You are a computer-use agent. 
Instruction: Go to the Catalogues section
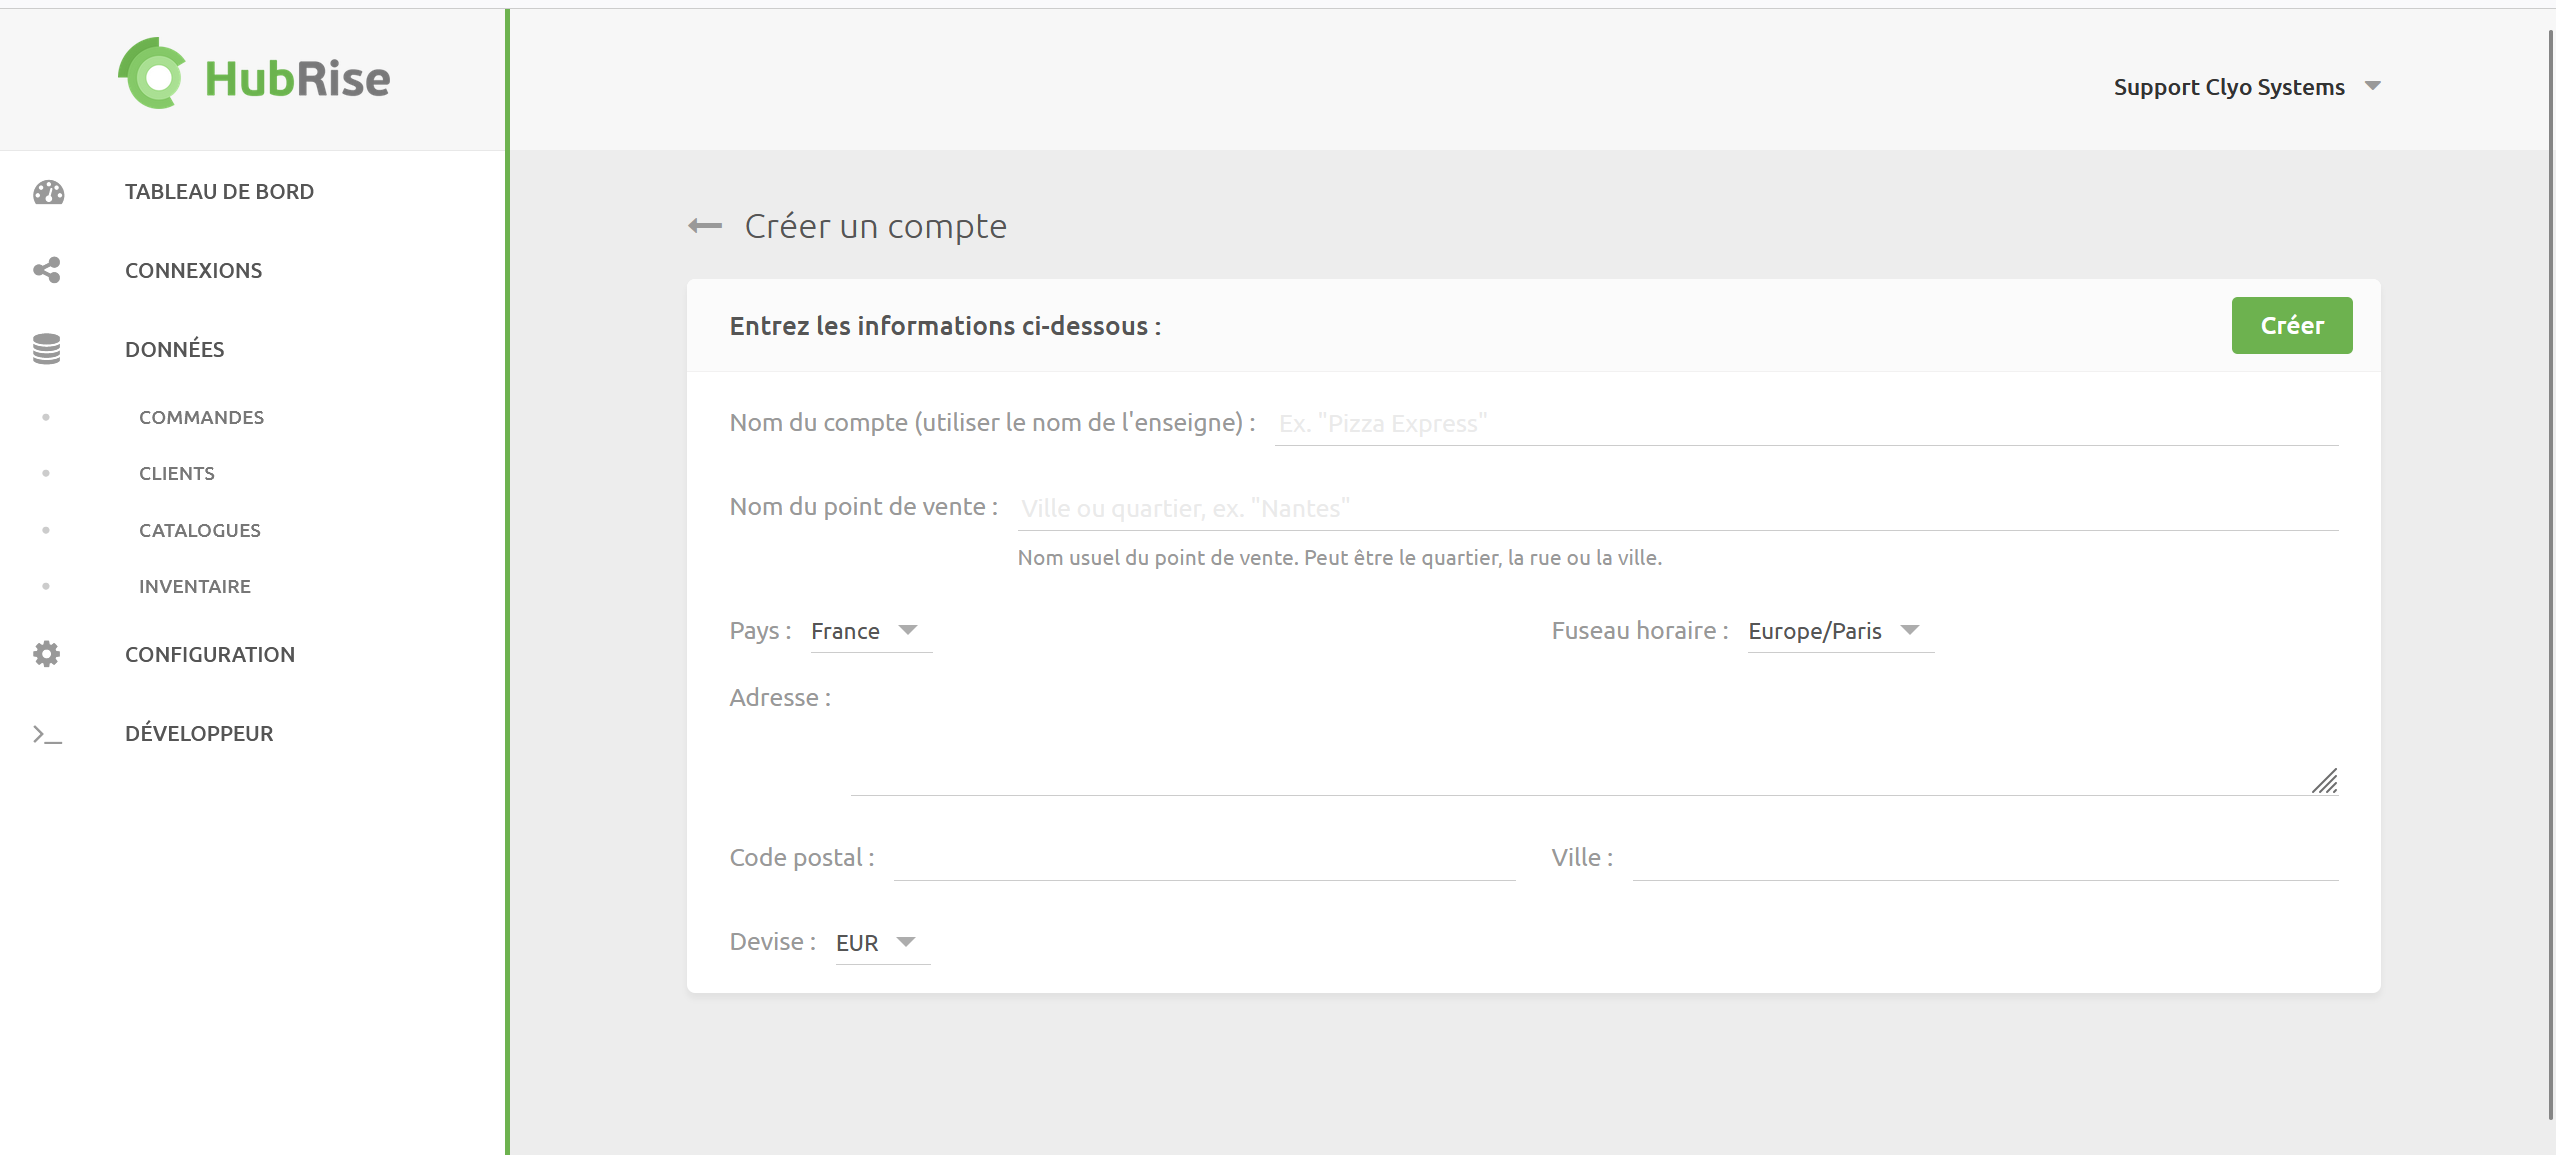tap(199, 530)
